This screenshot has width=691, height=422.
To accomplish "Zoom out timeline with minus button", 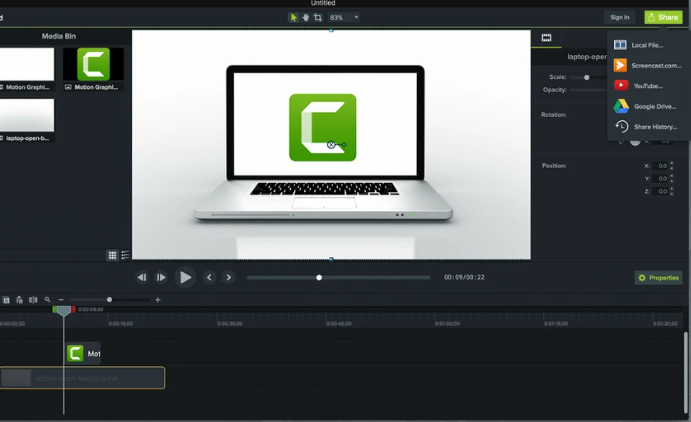I will point(61,300).
